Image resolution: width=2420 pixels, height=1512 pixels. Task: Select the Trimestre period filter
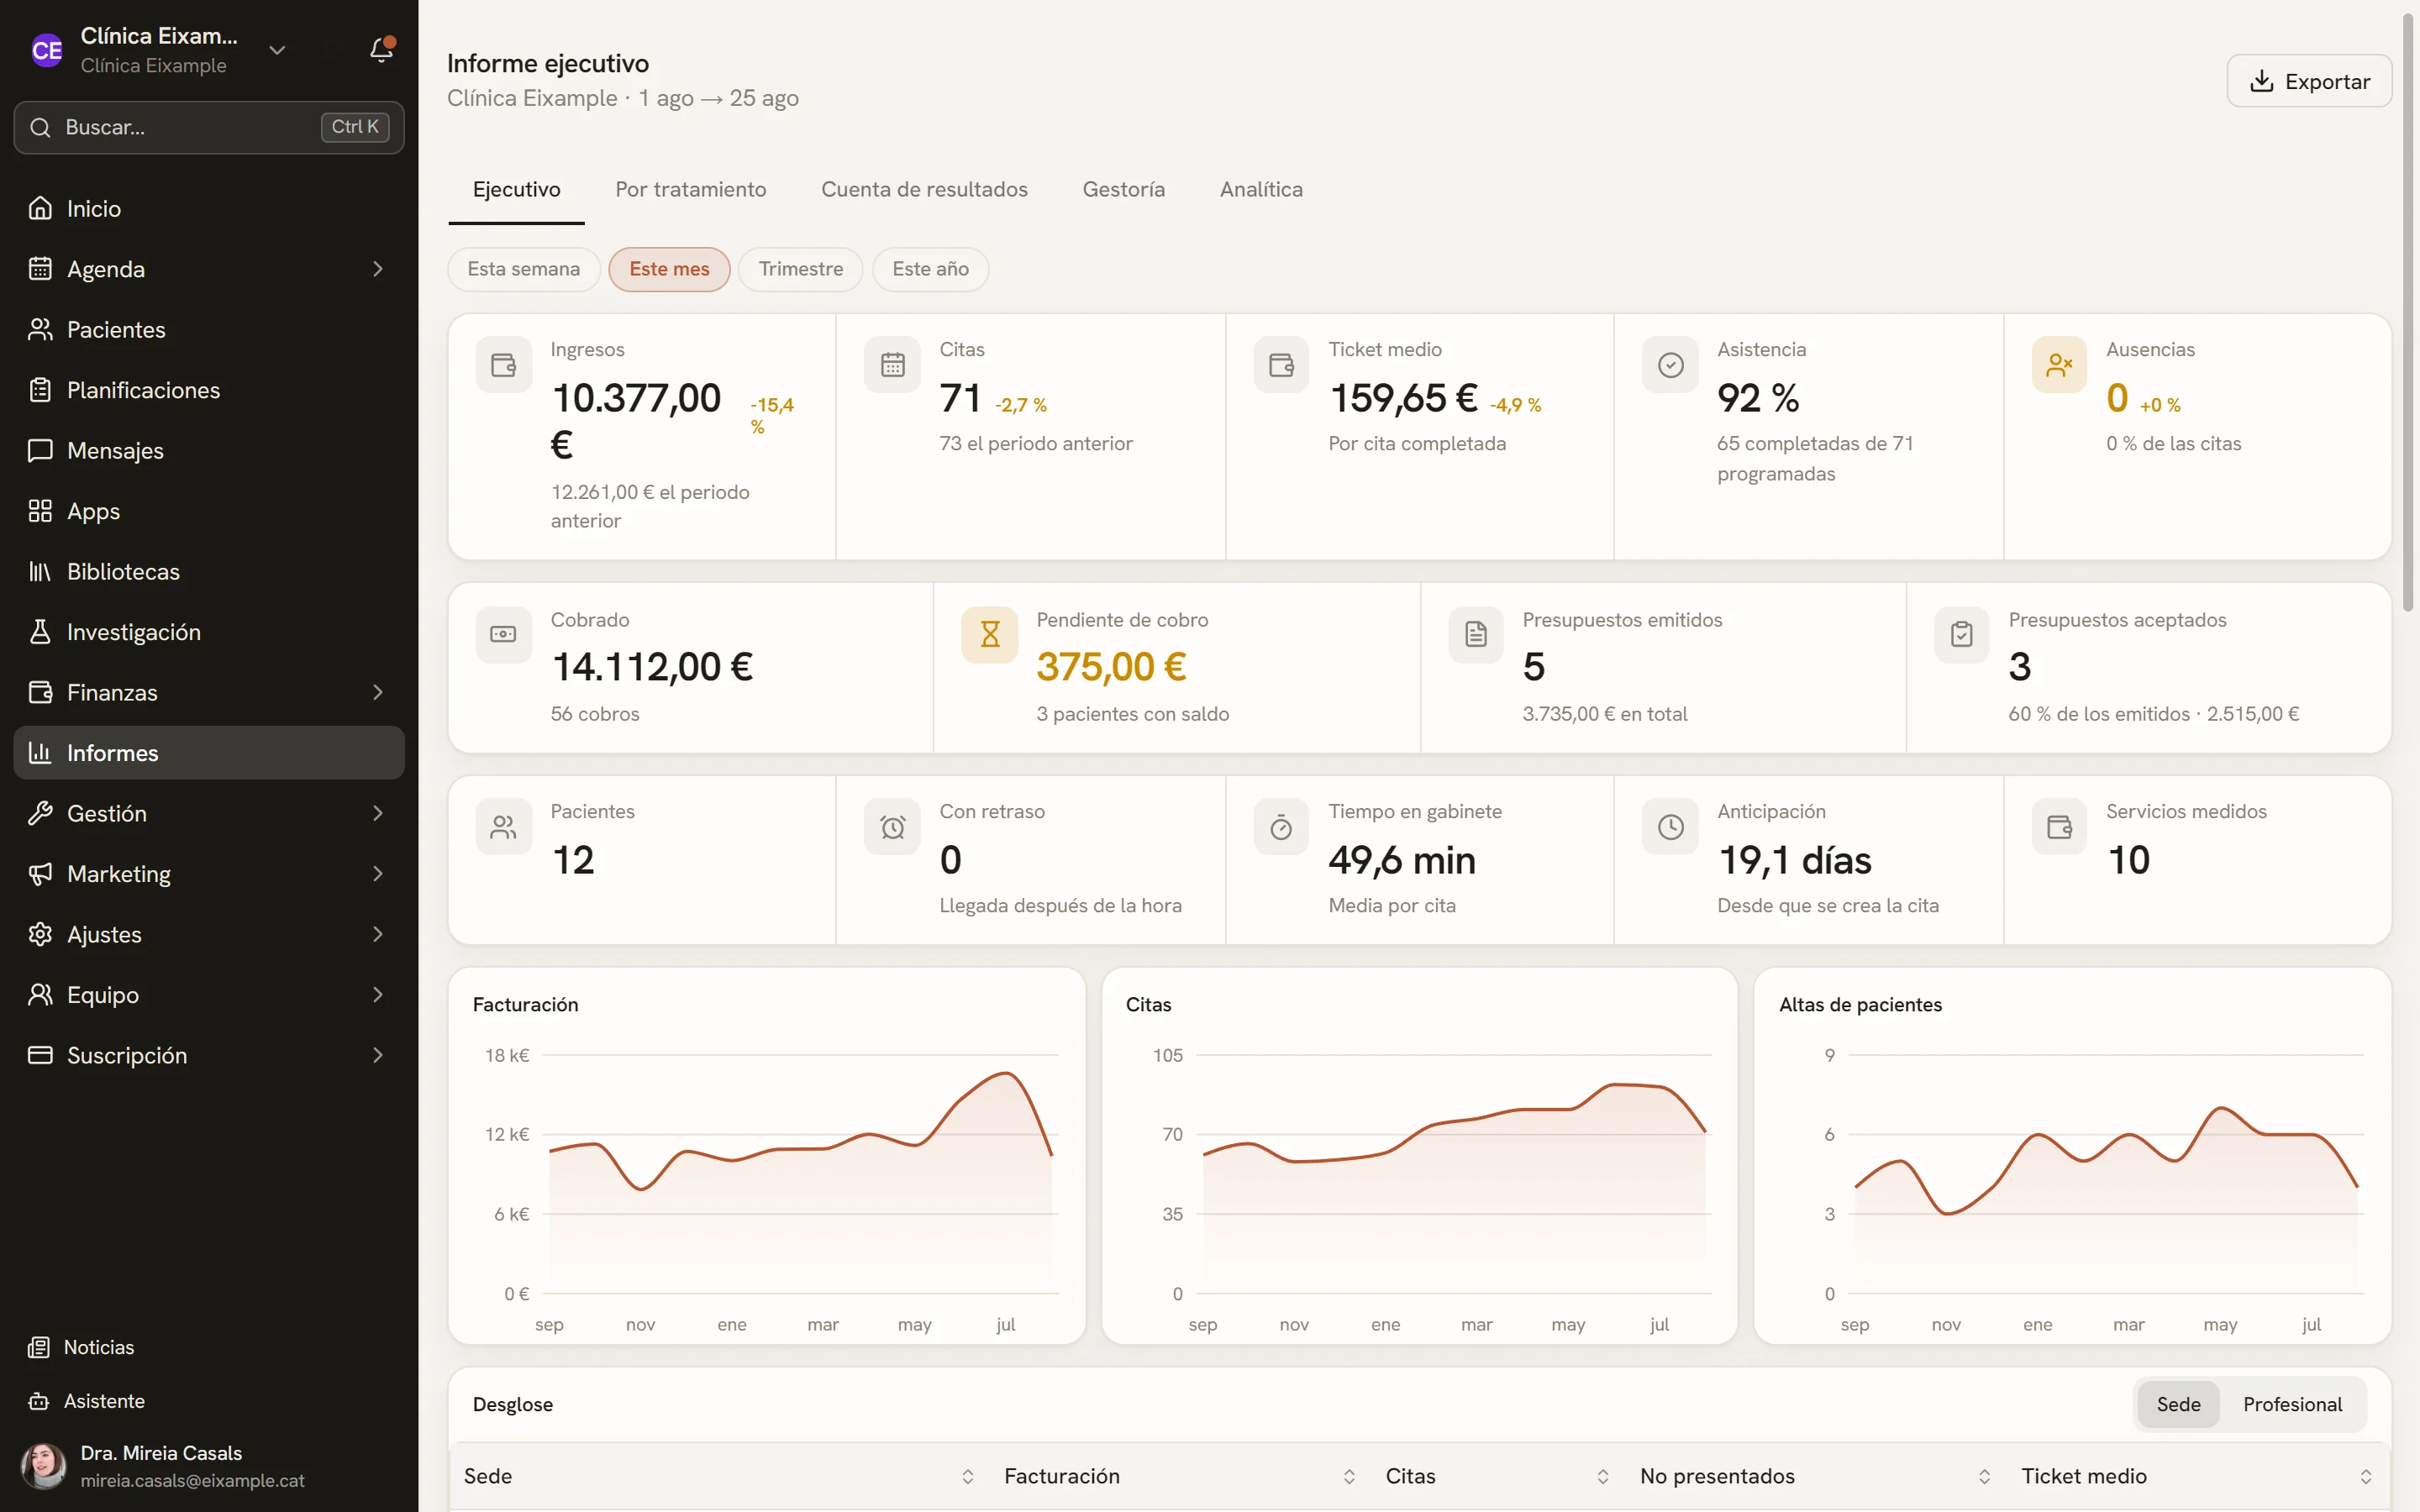tap(801, 269)
